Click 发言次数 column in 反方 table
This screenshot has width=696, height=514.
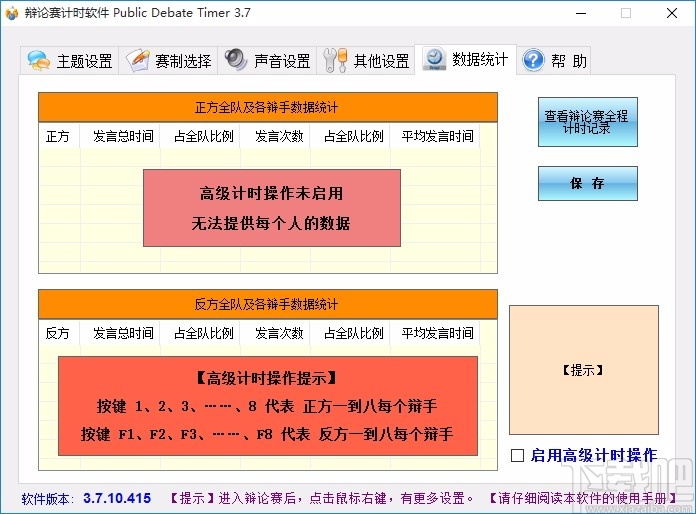pyautogui.click(x=275, y=333)
